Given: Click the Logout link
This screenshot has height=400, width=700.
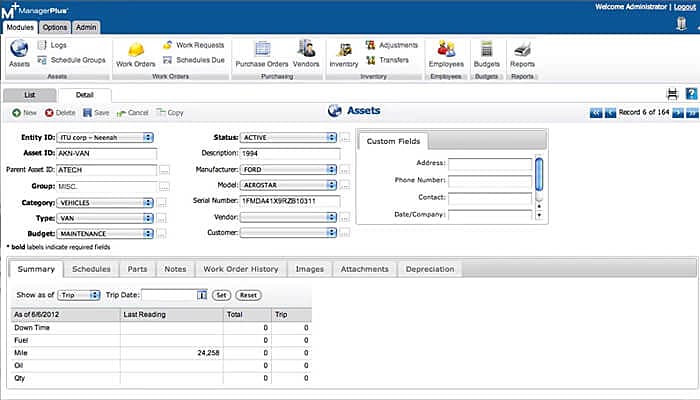Looking at the screenshot, I should [x=684, y=7].
